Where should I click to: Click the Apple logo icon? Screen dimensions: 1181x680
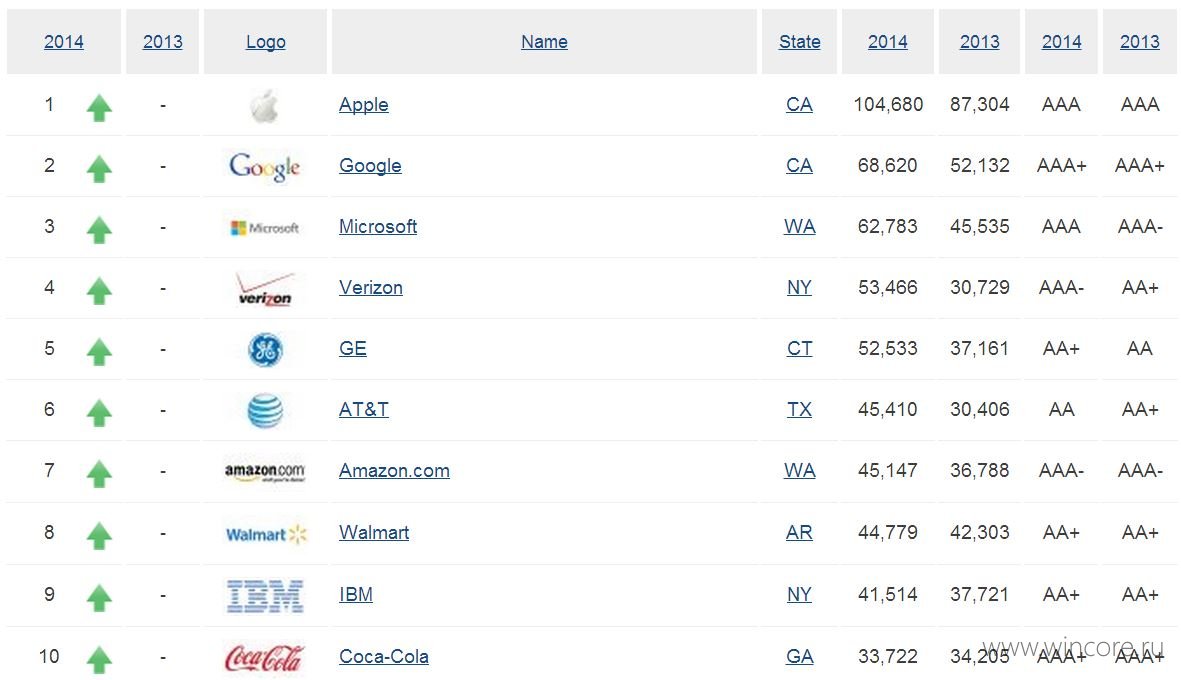click(x=265, y=105)
